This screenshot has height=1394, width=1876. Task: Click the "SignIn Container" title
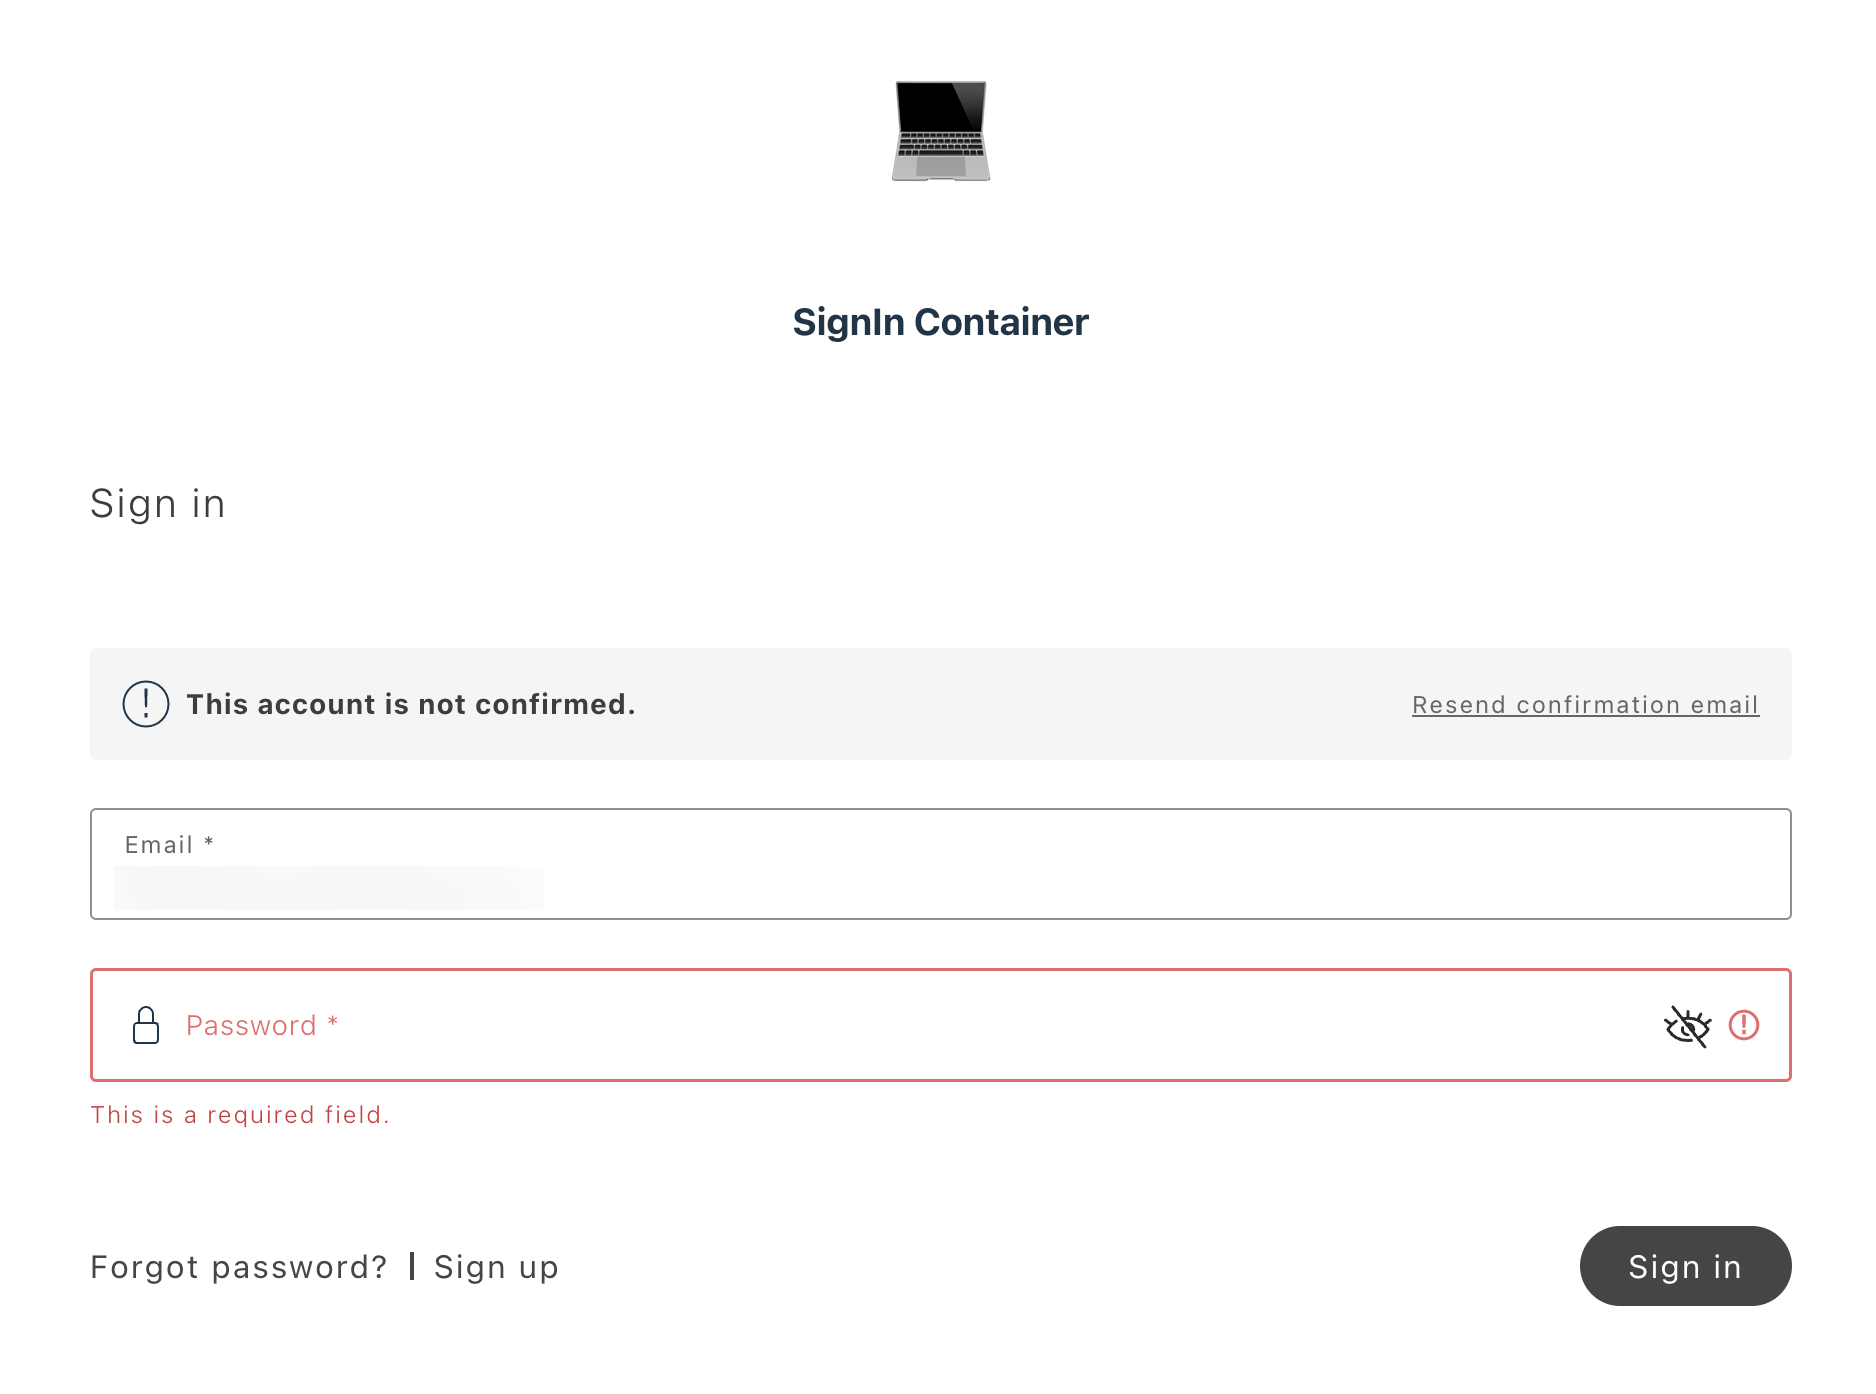point(940,322)
